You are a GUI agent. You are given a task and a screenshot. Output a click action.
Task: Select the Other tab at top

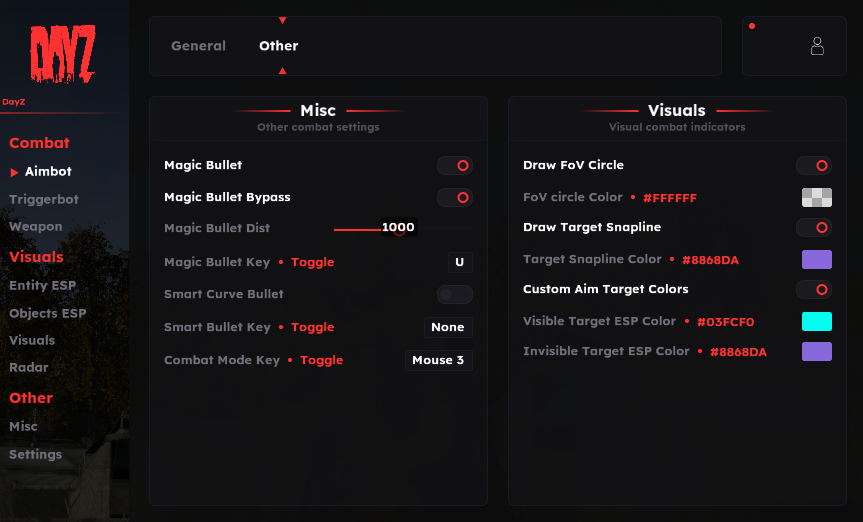tap(278, 46)
